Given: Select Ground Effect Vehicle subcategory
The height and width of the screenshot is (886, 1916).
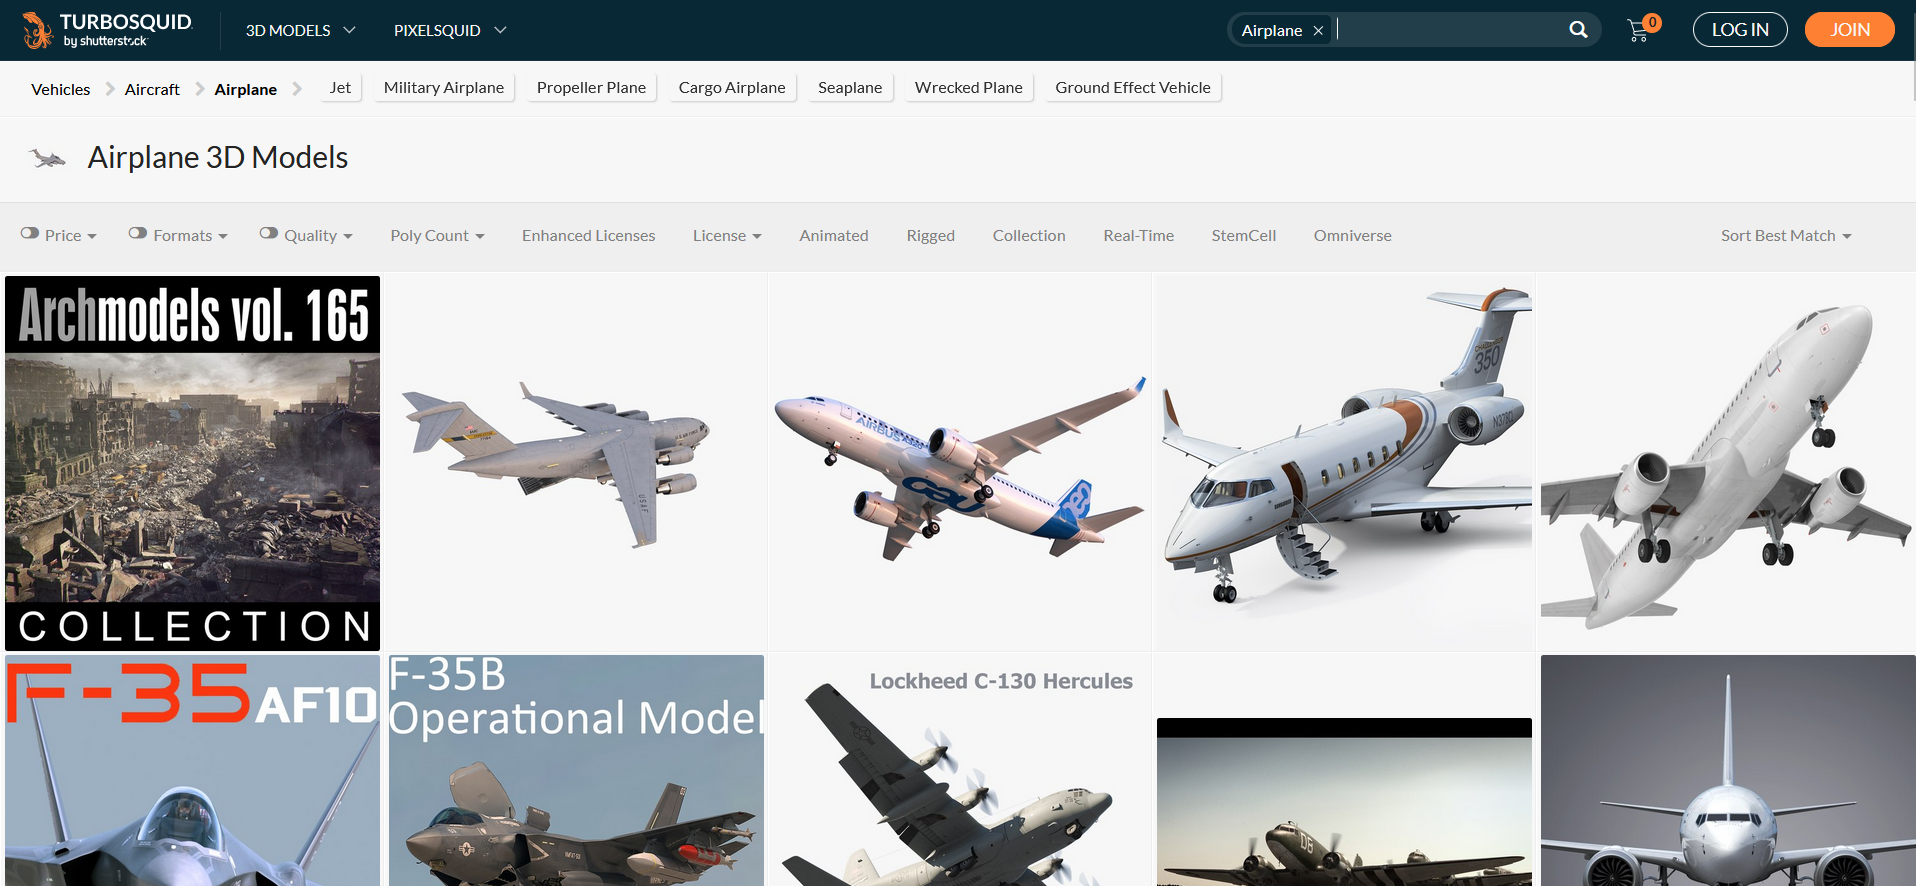Looking at the screenshot, I should (1133, 88).
